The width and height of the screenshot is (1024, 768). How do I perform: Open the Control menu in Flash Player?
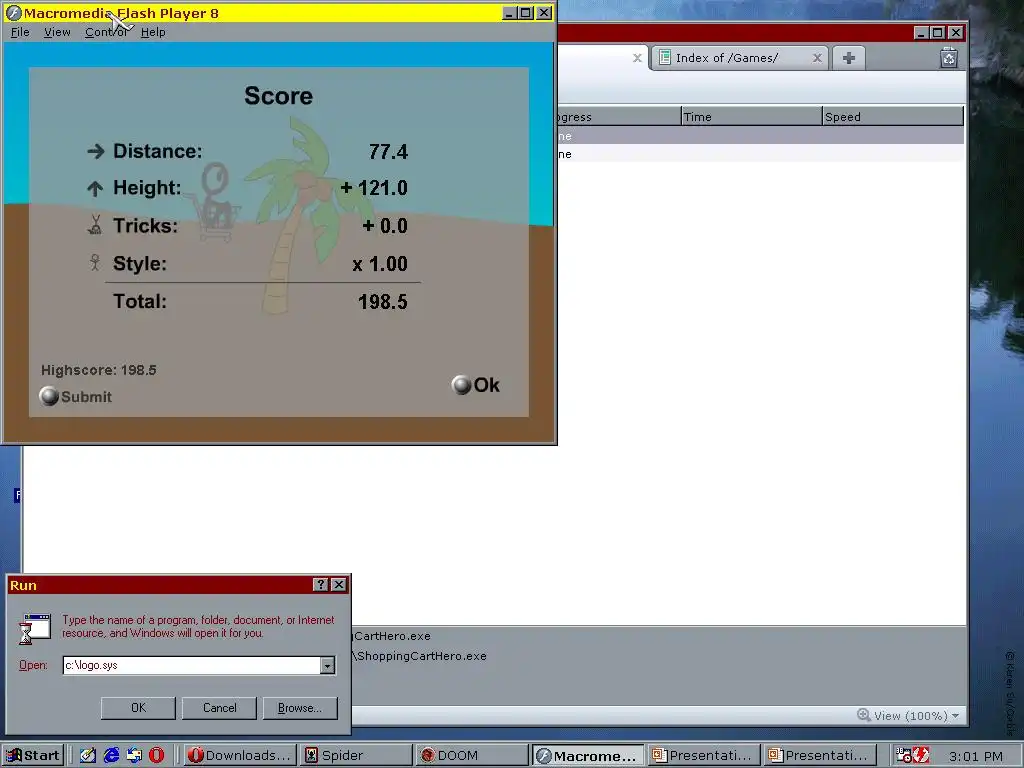tap(106, 32)
